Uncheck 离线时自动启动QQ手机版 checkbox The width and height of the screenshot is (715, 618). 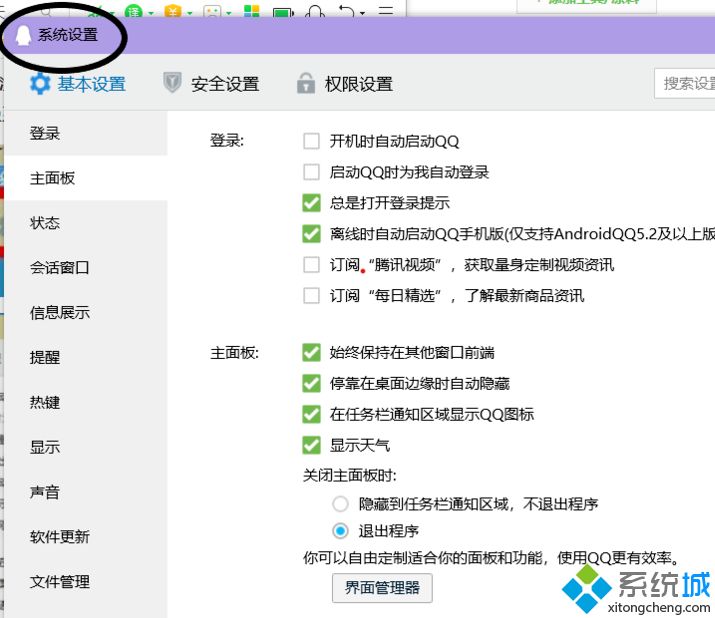(311, 234)
